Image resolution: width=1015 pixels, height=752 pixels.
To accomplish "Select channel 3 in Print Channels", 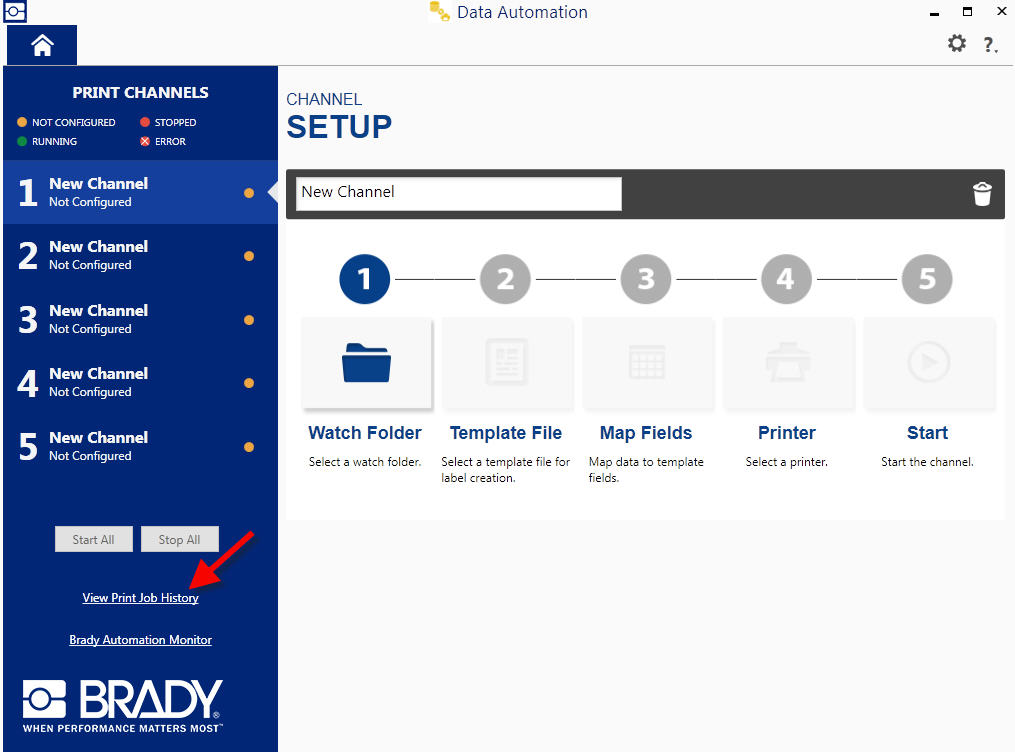I will (x=140, y=319).
